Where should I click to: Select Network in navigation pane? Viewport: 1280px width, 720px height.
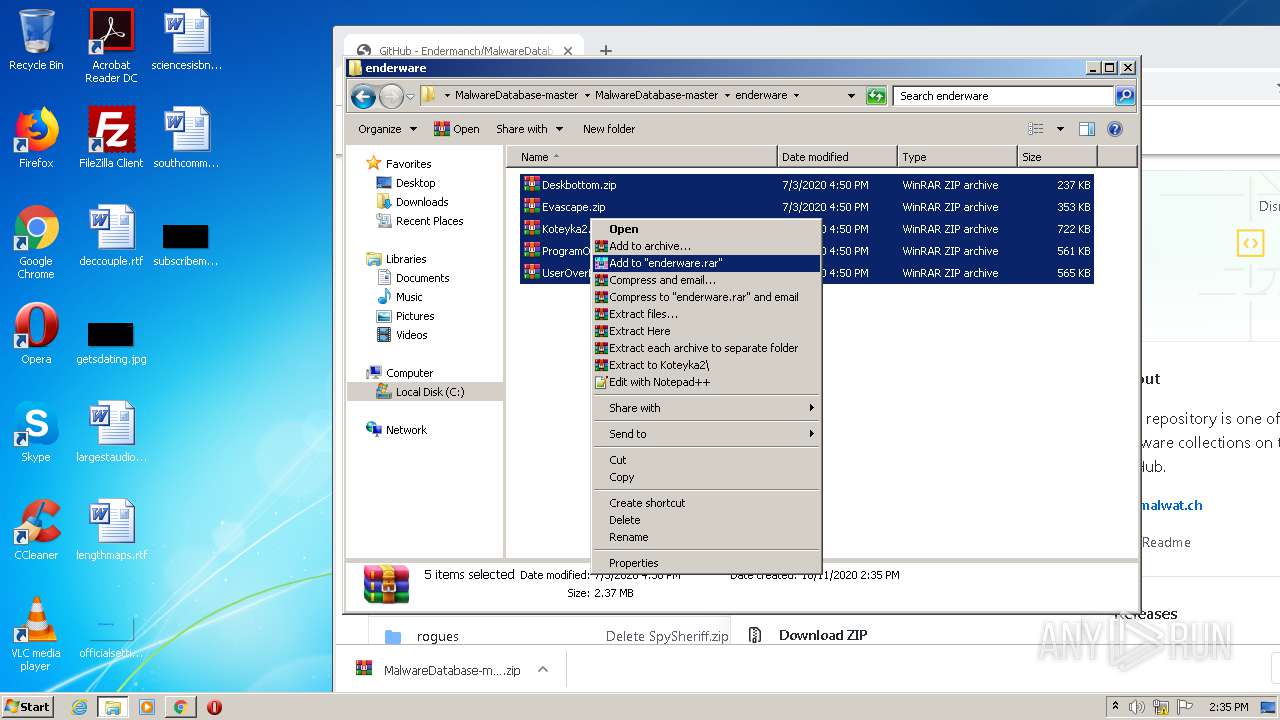click(x=405, y=430)
